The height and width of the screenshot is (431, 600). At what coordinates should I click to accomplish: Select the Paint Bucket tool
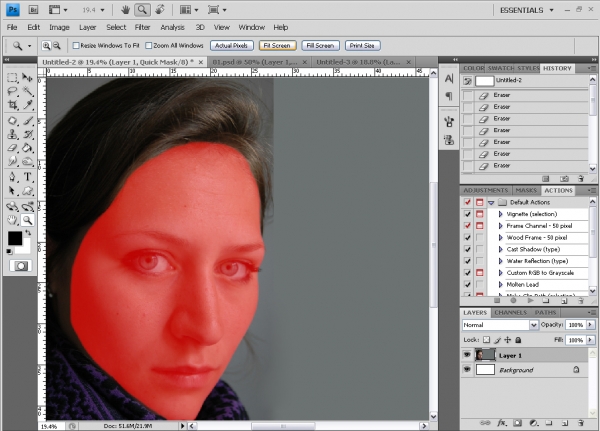(x=27, y=148)
